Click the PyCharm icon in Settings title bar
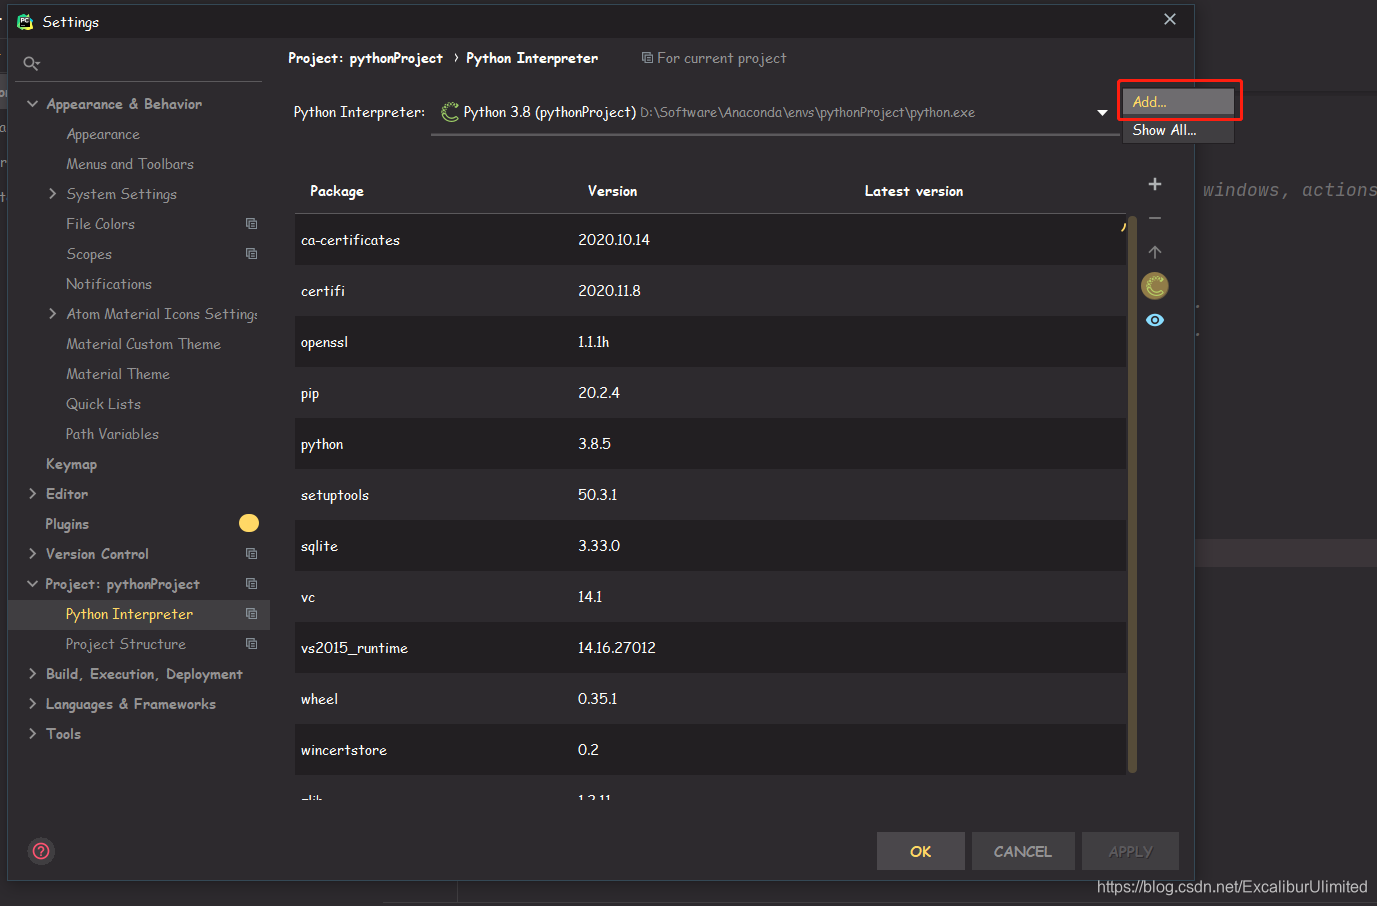The height and width of the screenshot is (906, 1377). pyautogui.click(x=25, y=21)
